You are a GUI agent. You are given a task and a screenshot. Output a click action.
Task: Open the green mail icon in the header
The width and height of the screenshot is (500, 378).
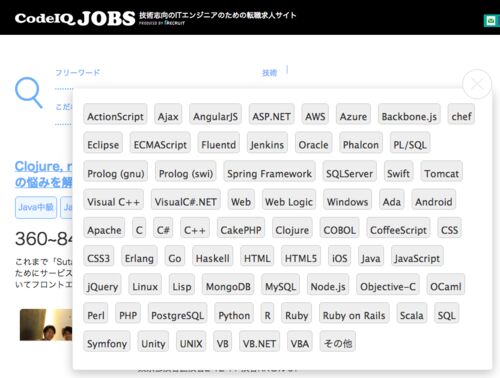coord(491,21)
